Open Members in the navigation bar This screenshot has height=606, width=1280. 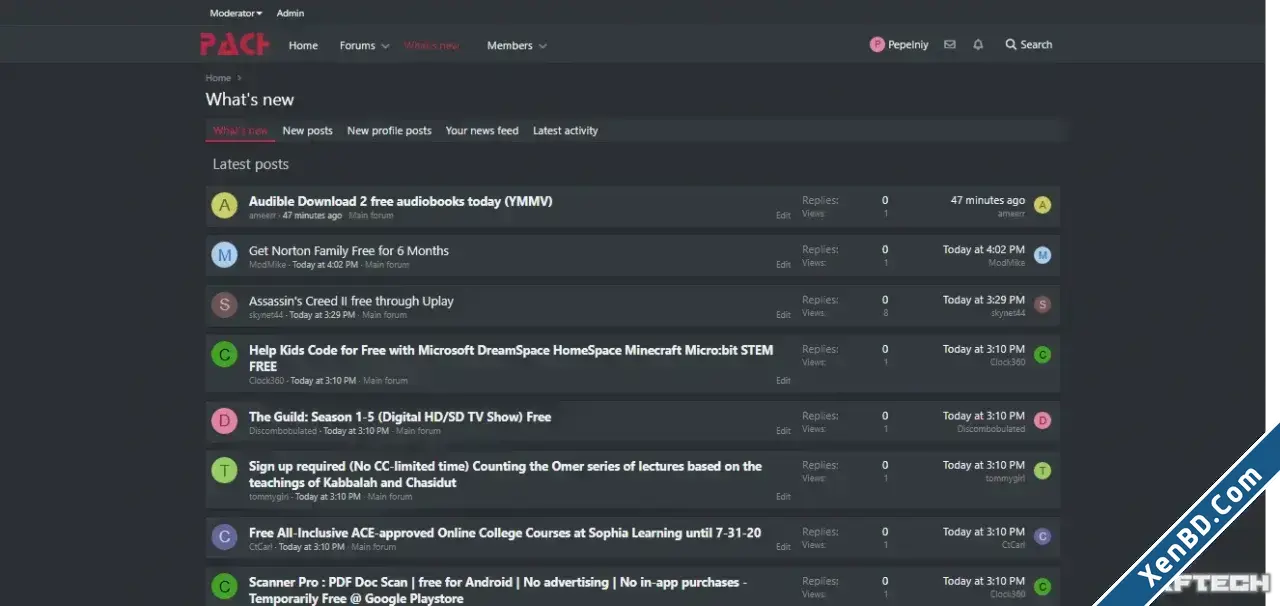(510, 45)
